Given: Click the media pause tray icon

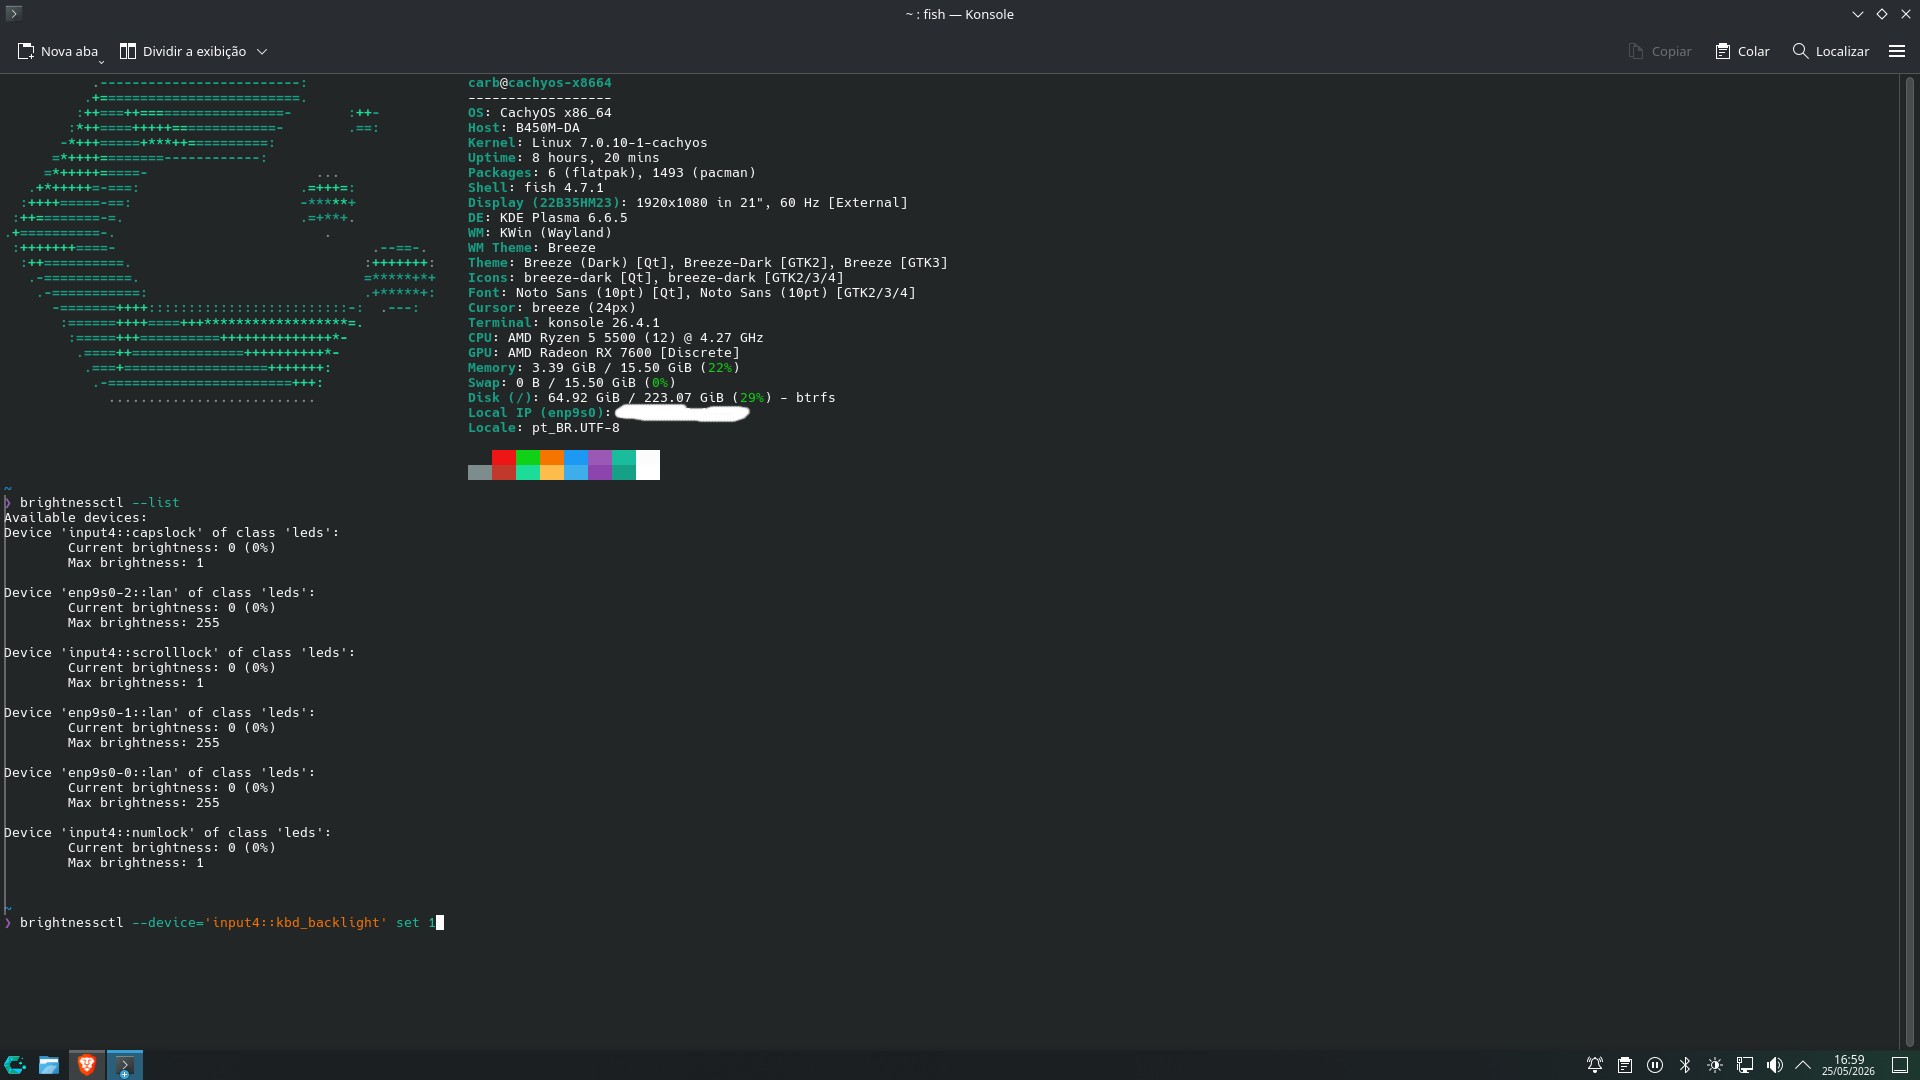Looking at the screenshot, I should 1655,1065.
